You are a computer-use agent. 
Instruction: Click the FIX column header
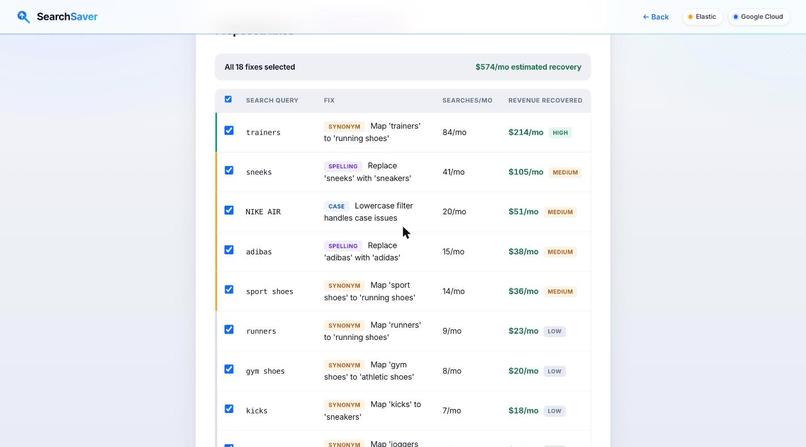point(329,100)
